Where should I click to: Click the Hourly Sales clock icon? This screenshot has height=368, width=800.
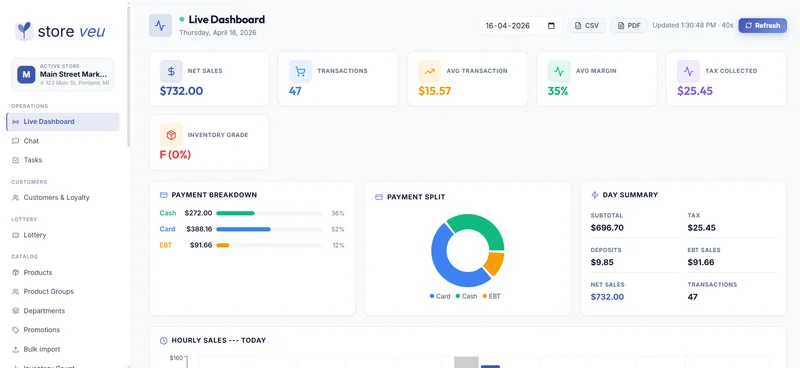pyautogui.click(x=164, y=340)
